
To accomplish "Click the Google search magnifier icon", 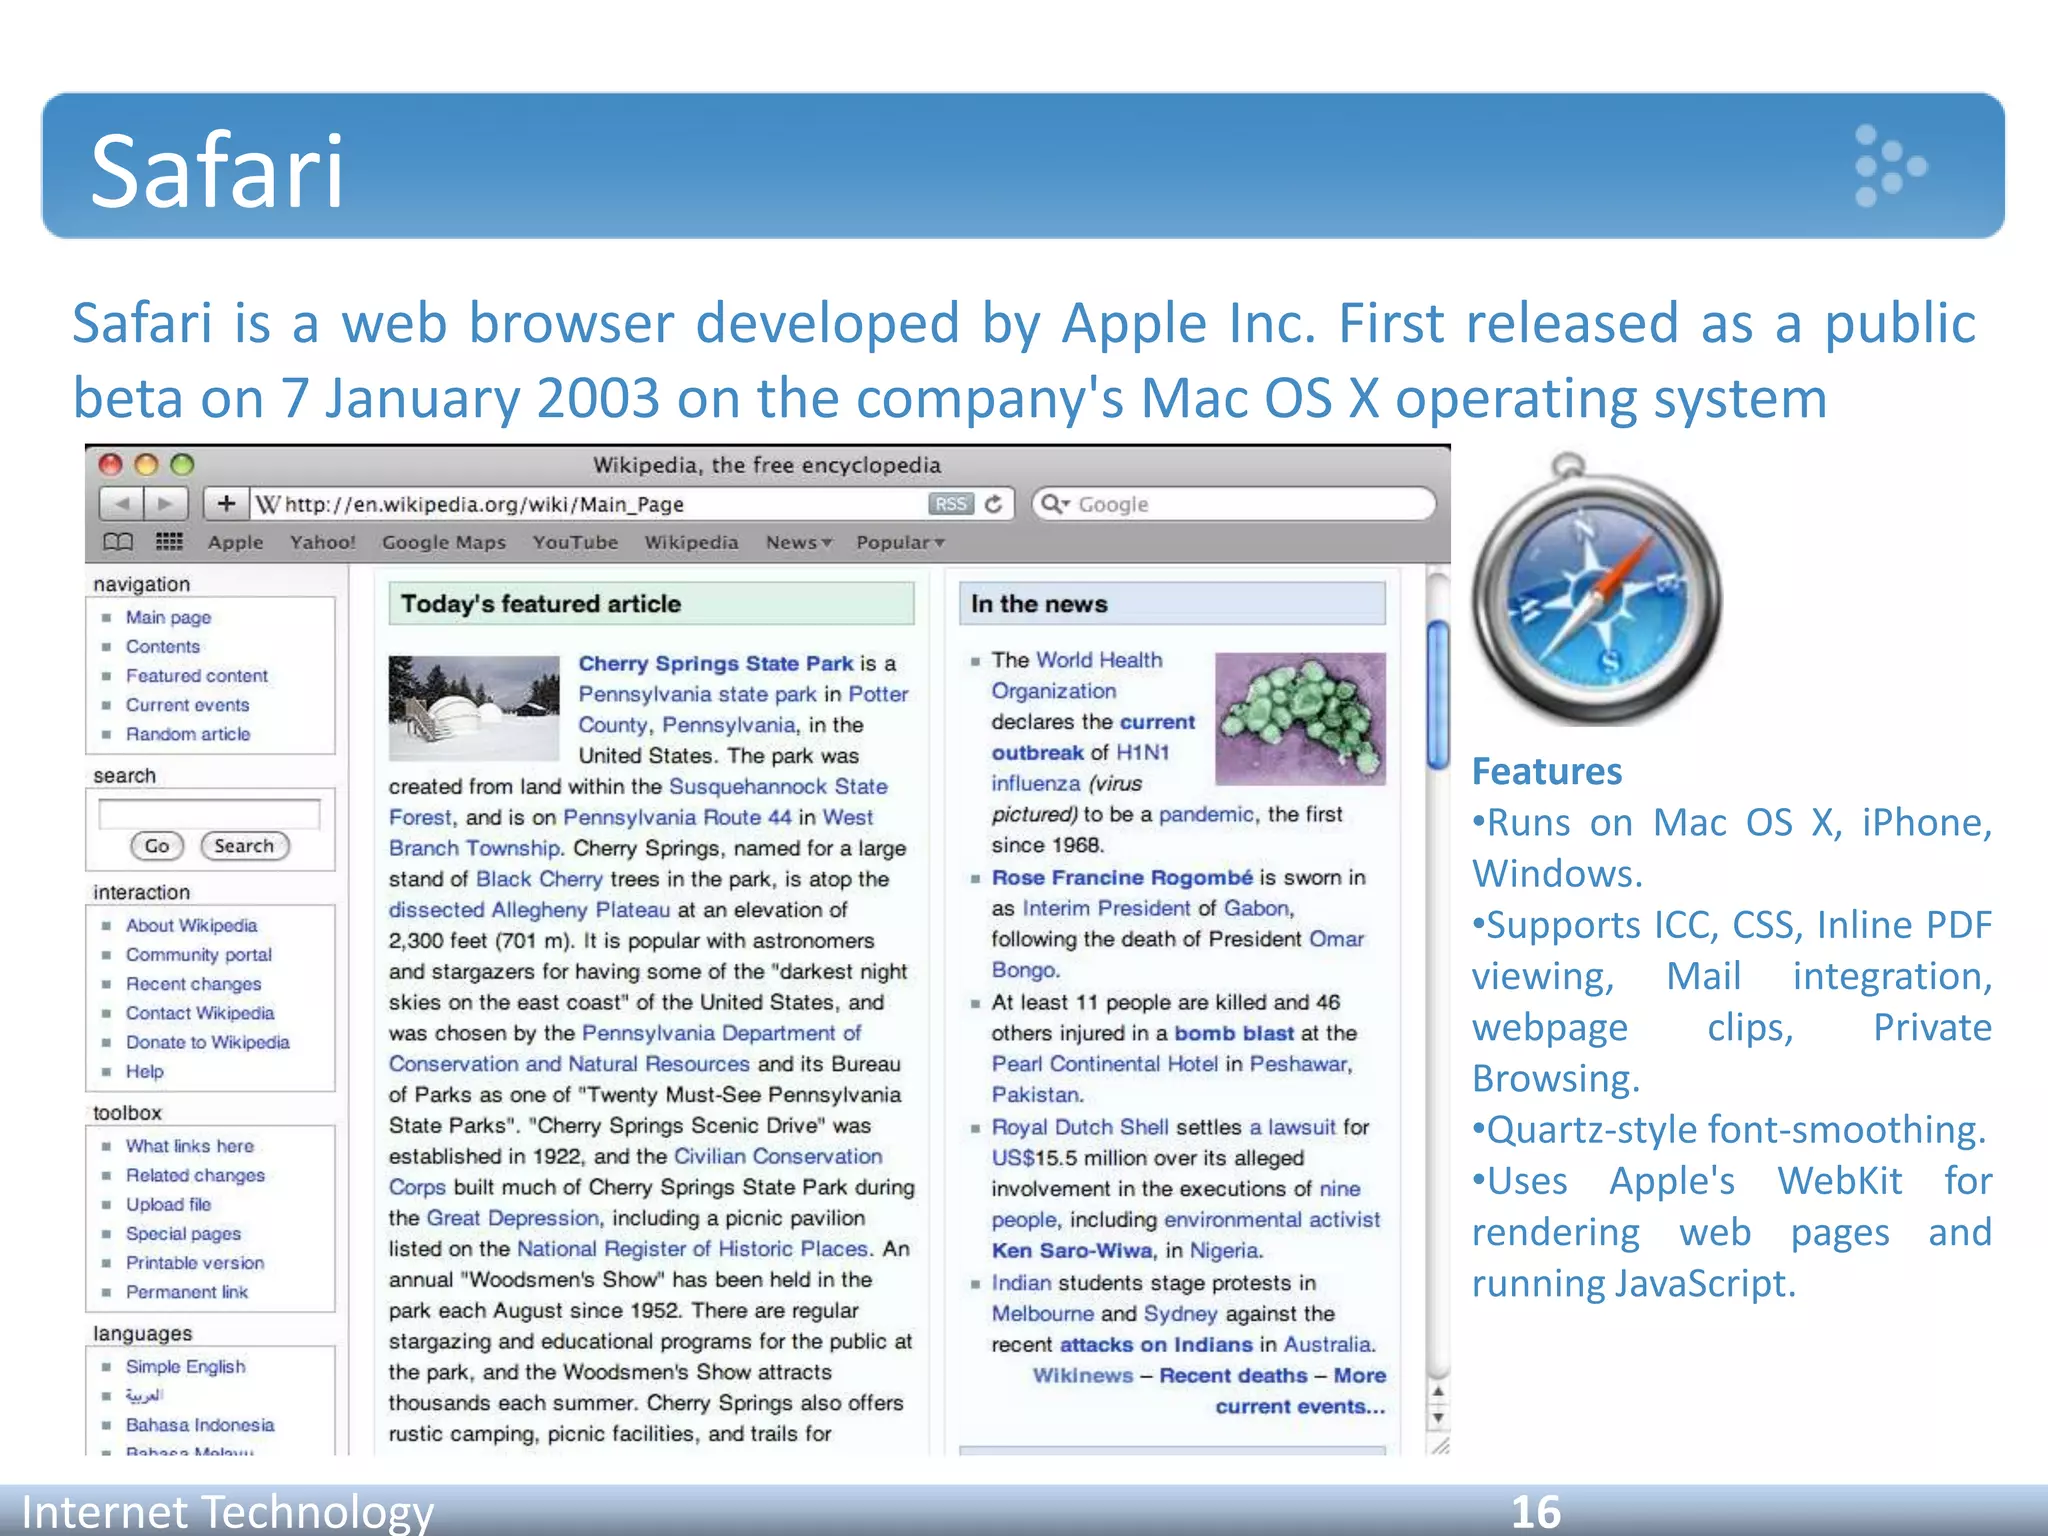I will [x=1055, y=504].
